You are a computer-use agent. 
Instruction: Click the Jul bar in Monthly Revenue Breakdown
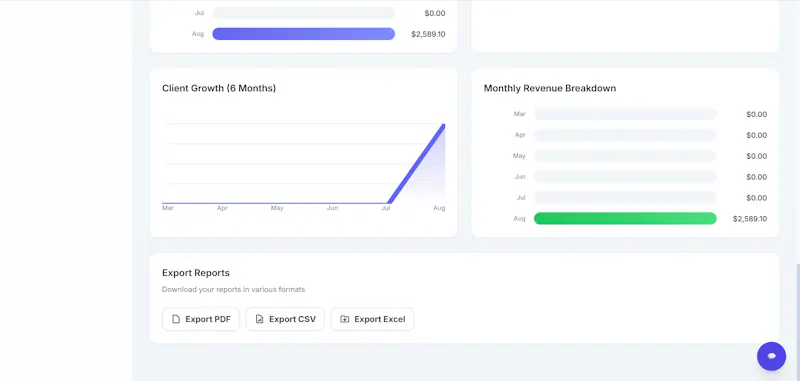coord(625,198)
